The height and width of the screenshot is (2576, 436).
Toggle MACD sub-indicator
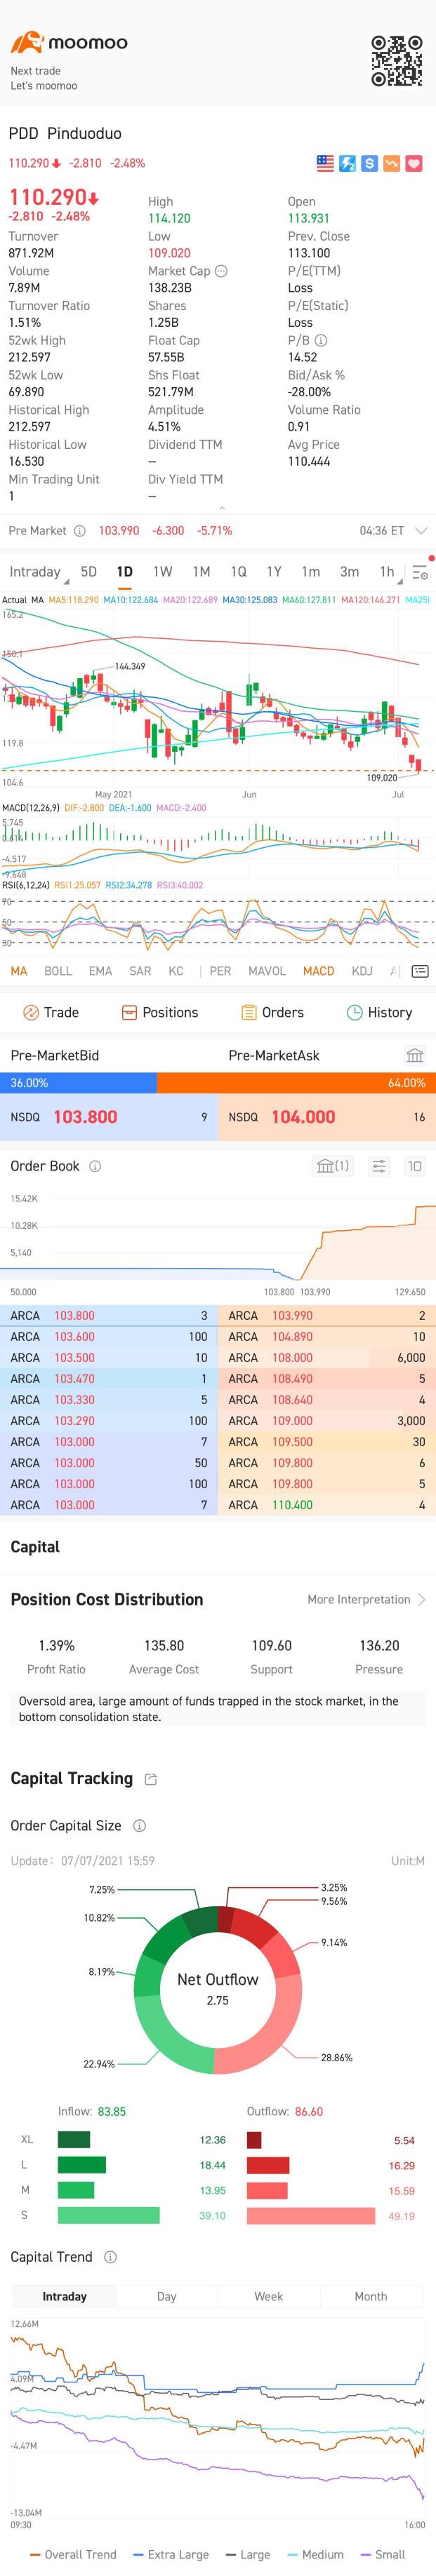coord(319,971)
